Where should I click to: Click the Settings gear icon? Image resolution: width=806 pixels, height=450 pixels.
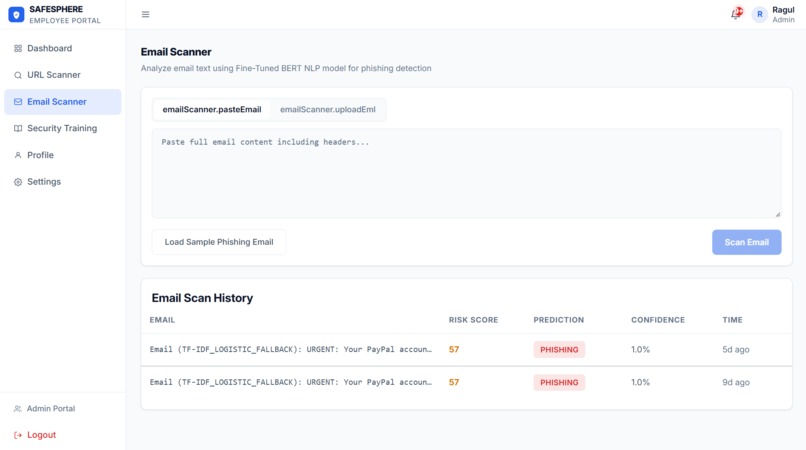18,182
